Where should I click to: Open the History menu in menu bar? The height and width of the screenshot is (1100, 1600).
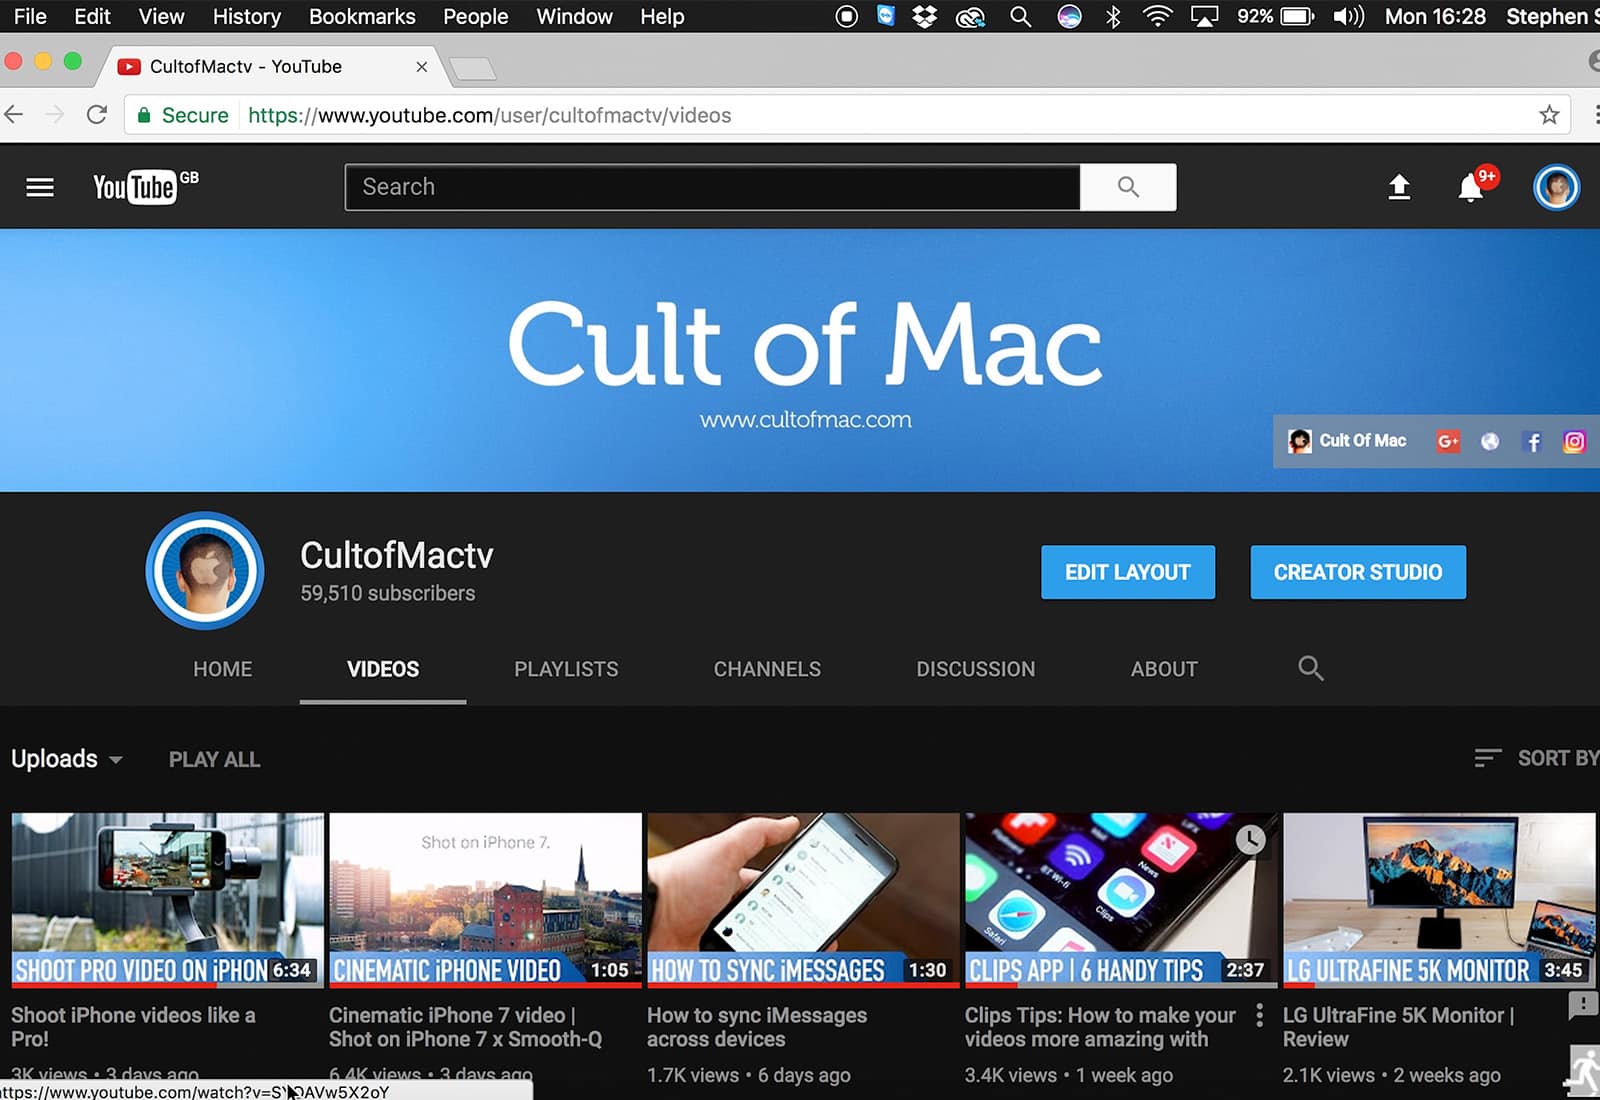click(246, 17)
